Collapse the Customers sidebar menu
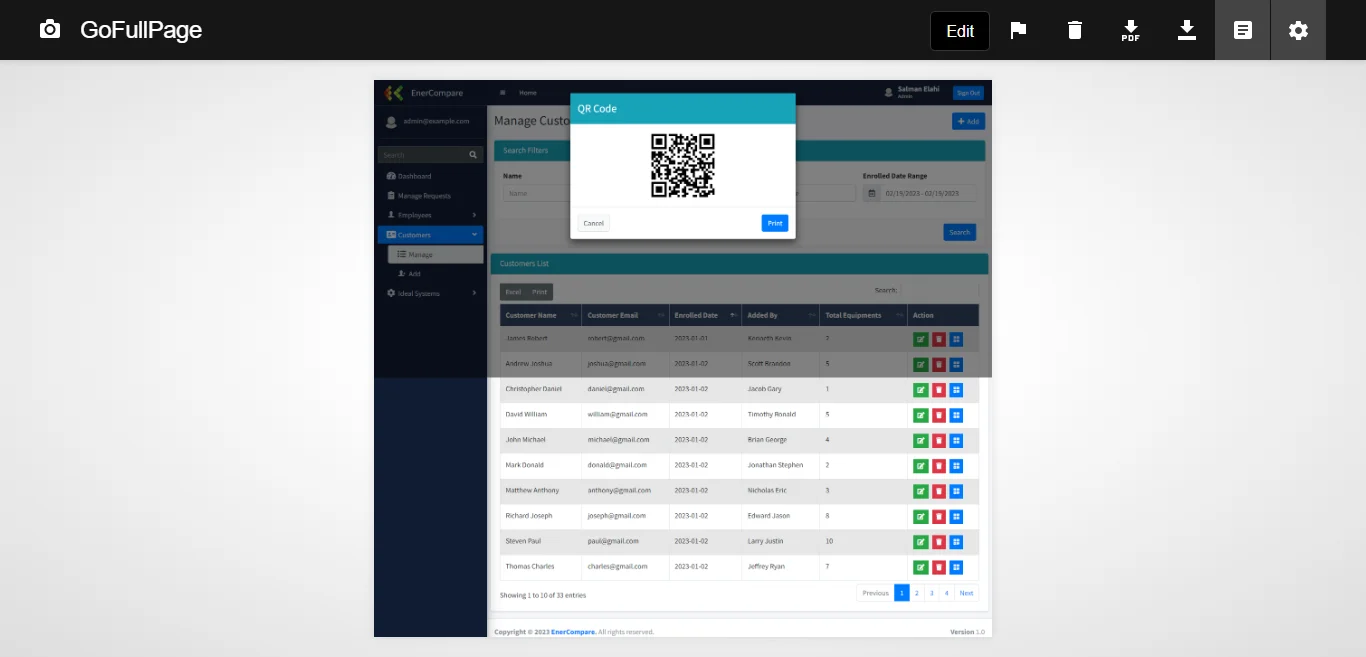This screenshot has height=657, width=1366. 431,235
